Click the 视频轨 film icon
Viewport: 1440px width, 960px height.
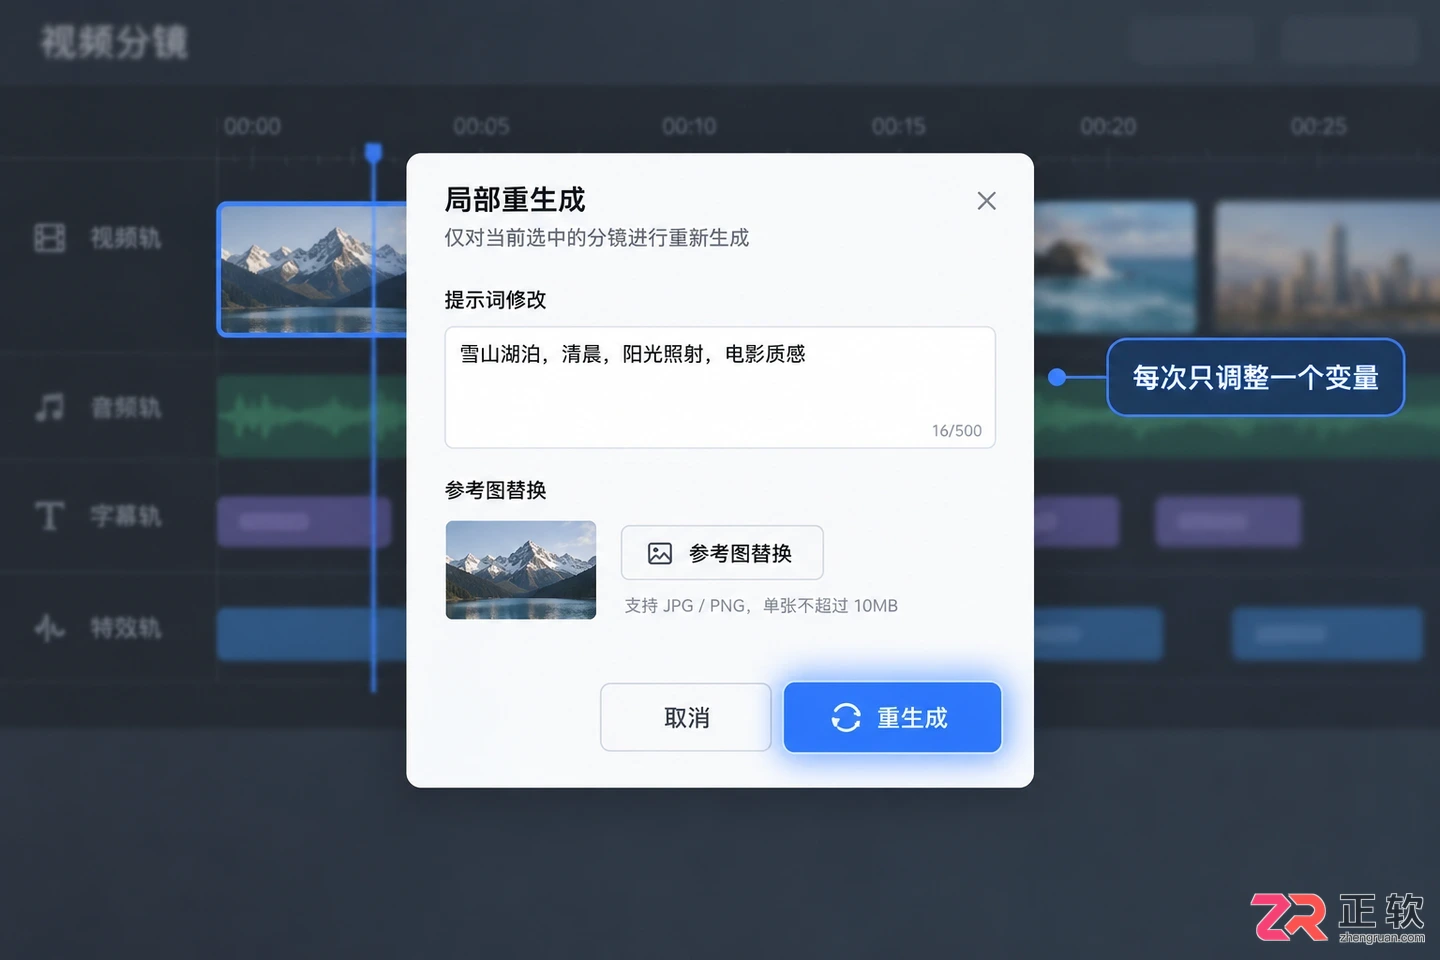tap(50, 238)
